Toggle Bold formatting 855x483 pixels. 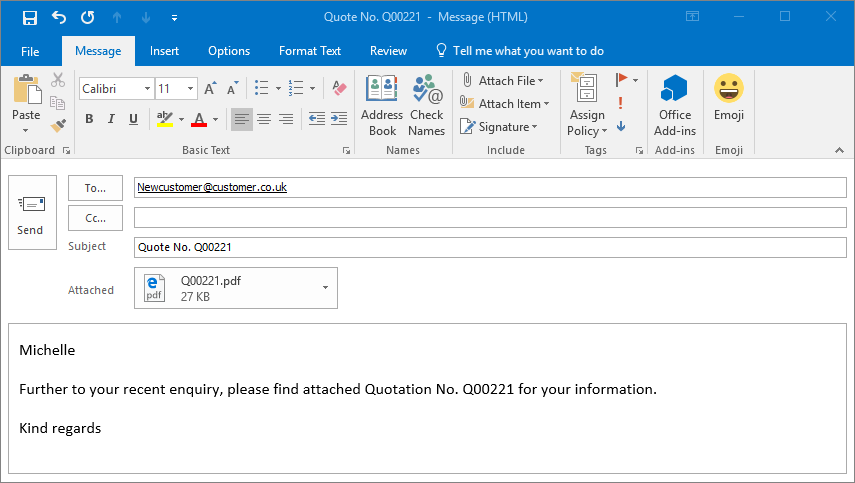pyautogui.click(x=88, y=120)
